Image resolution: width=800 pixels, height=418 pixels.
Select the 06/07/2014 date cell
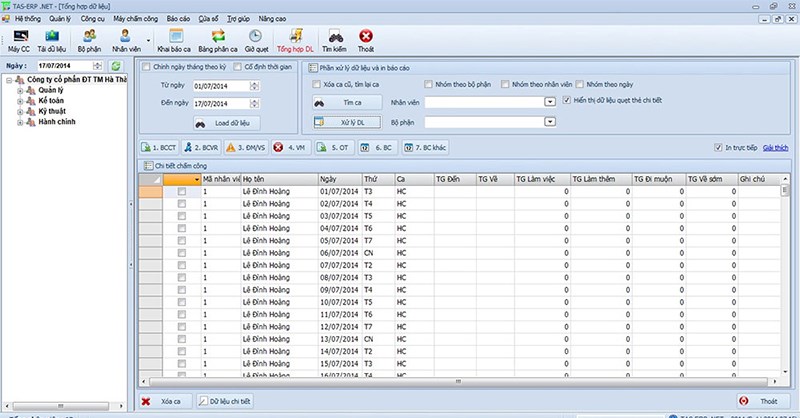click(x=339, y=253)
